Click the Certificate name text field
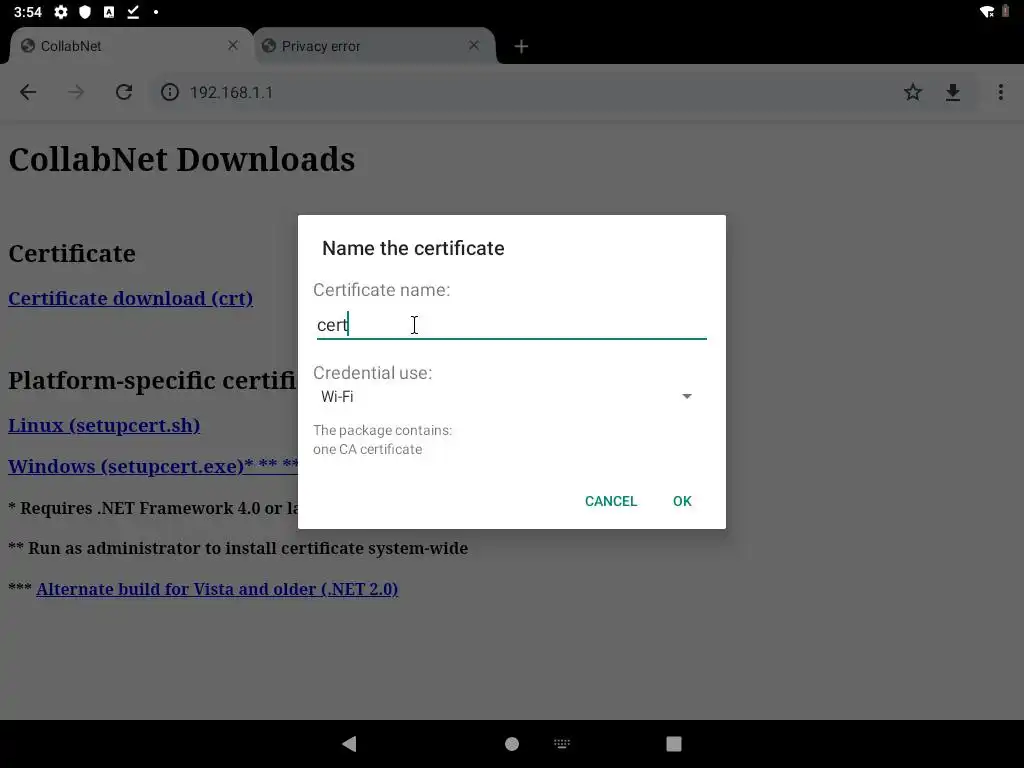 click(x=511, y=325)
